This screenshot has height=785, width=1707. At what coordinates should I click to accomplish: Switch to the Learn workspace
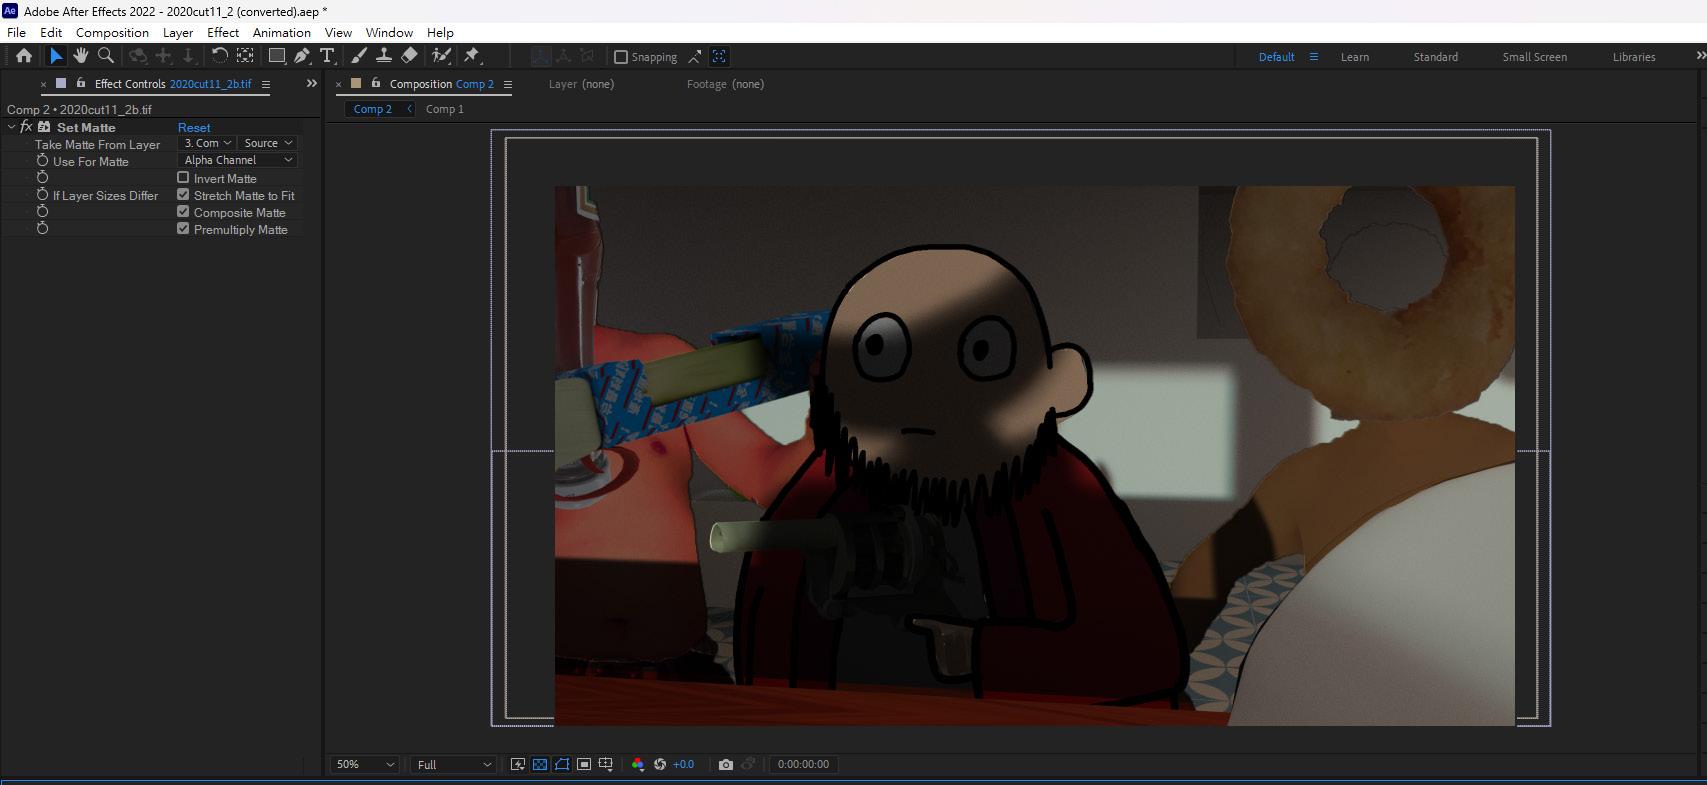tap(1355, 57)
